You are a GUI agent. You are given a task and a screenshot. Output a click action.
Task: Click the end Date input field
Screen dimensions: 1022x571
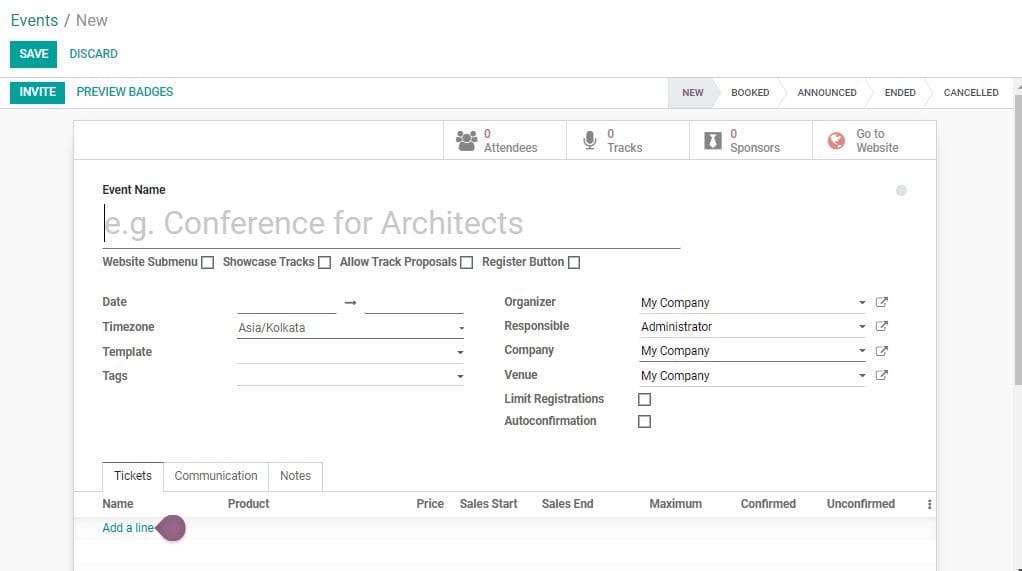pos(414,302)
